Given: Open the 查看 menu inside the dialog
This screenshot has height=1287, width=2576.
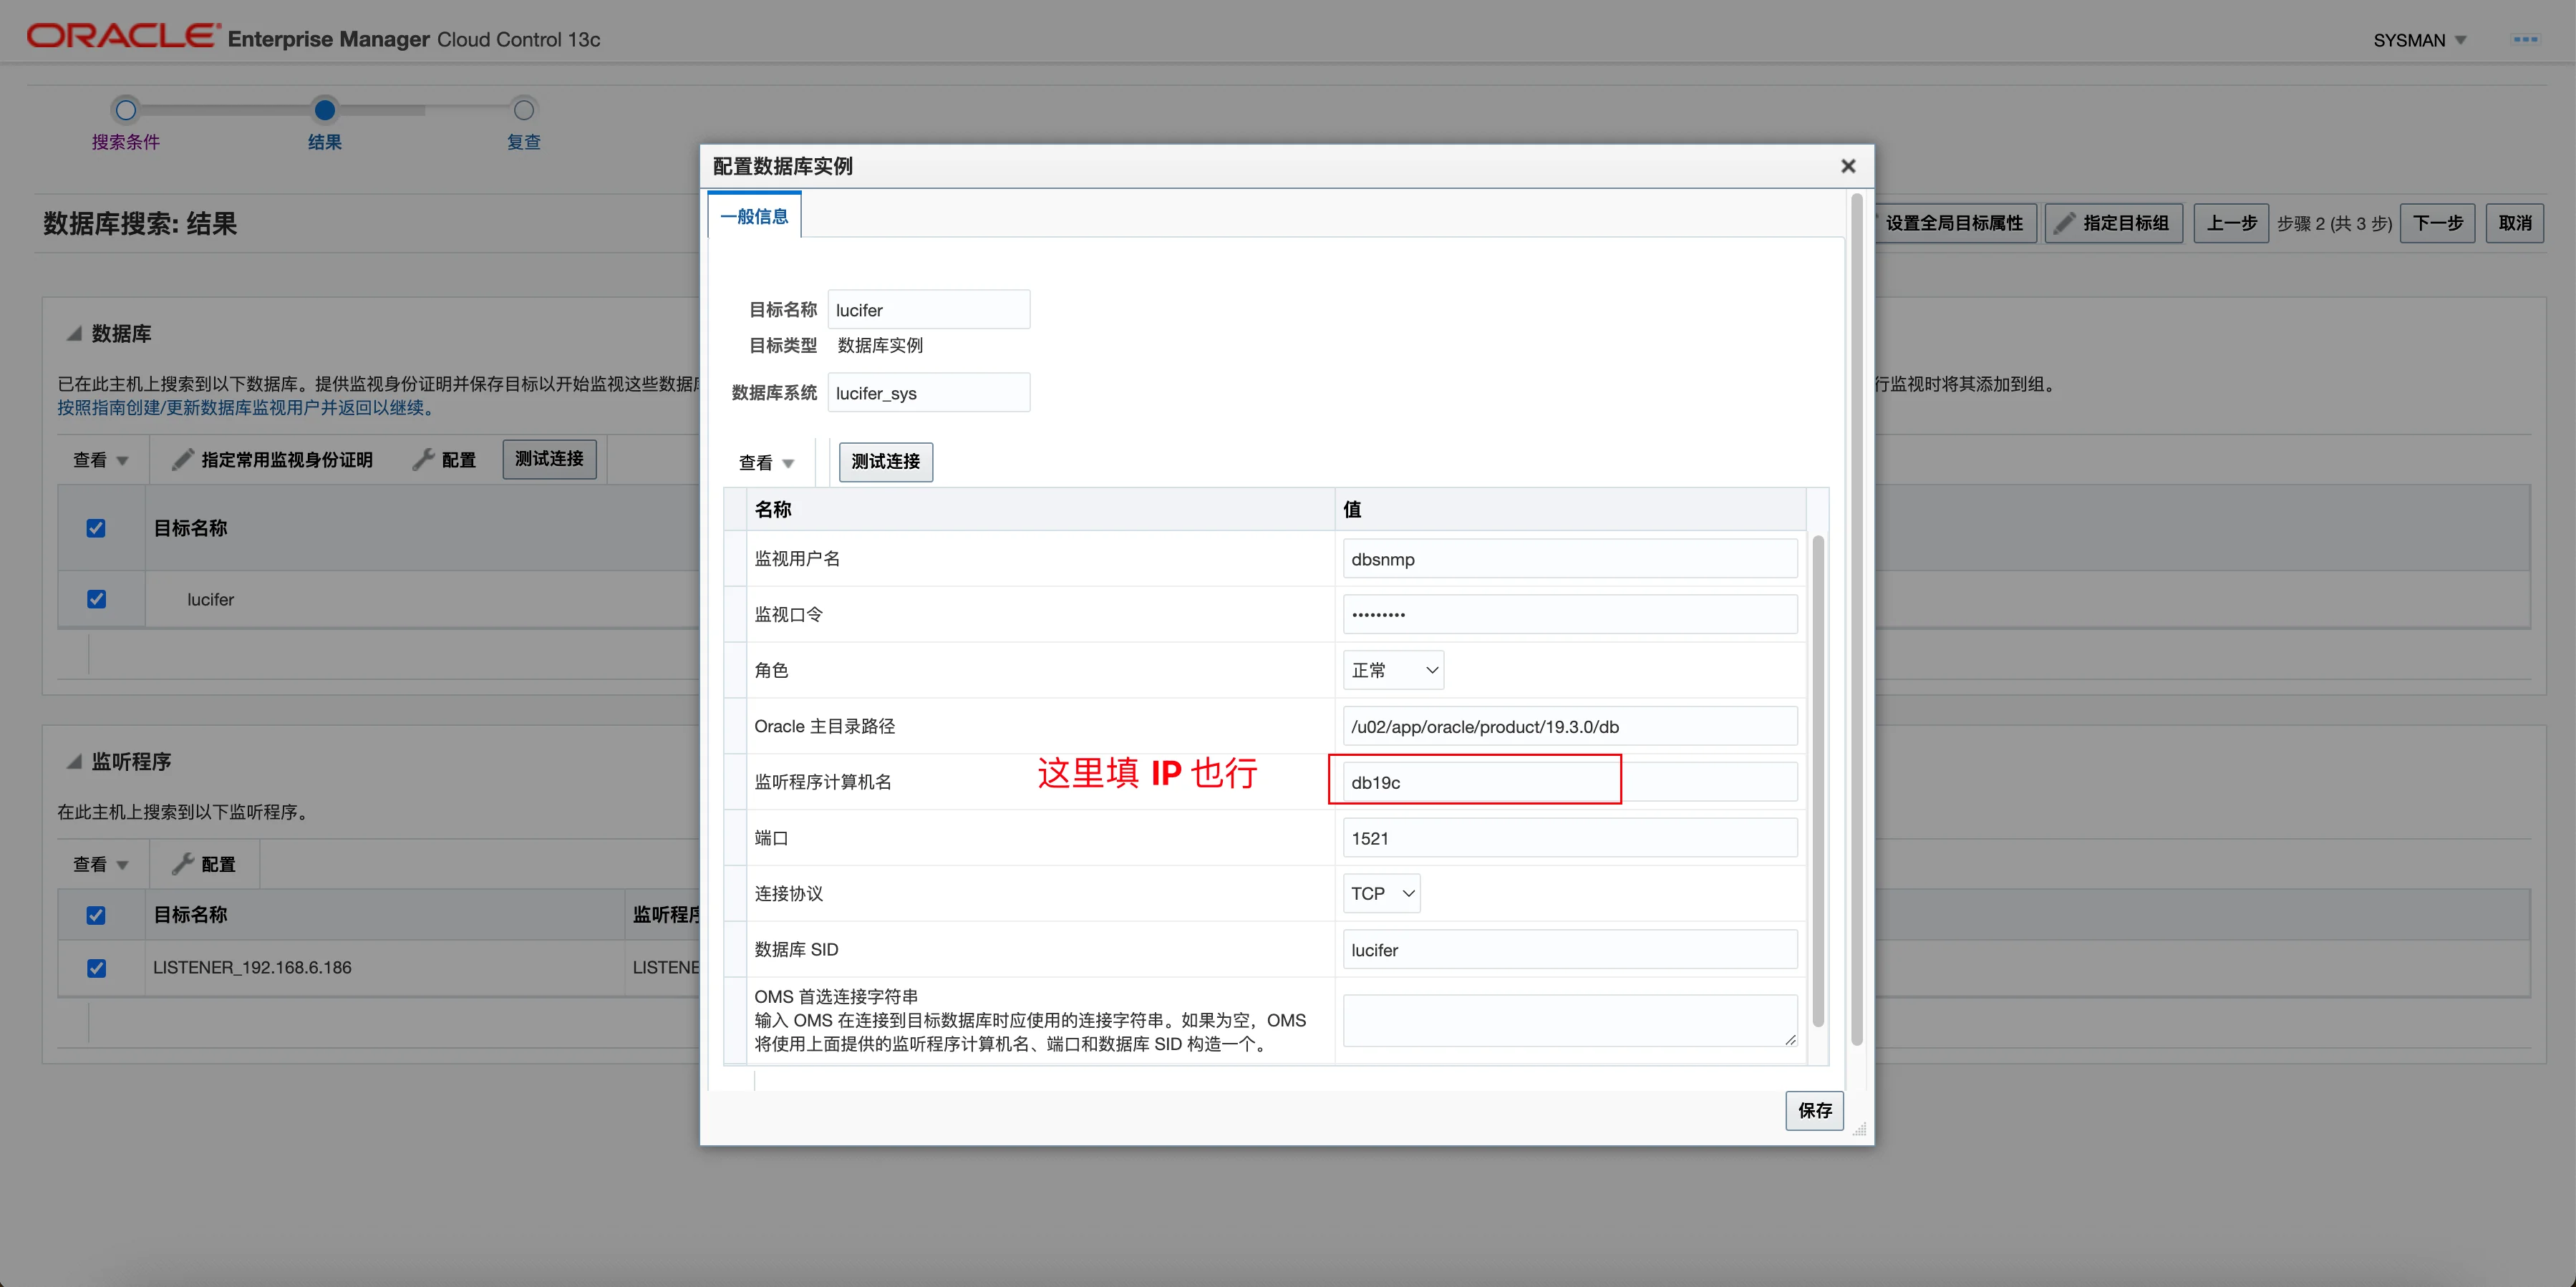Looking at the screenshot, I should pyautogui.click(x=766, y=462).
